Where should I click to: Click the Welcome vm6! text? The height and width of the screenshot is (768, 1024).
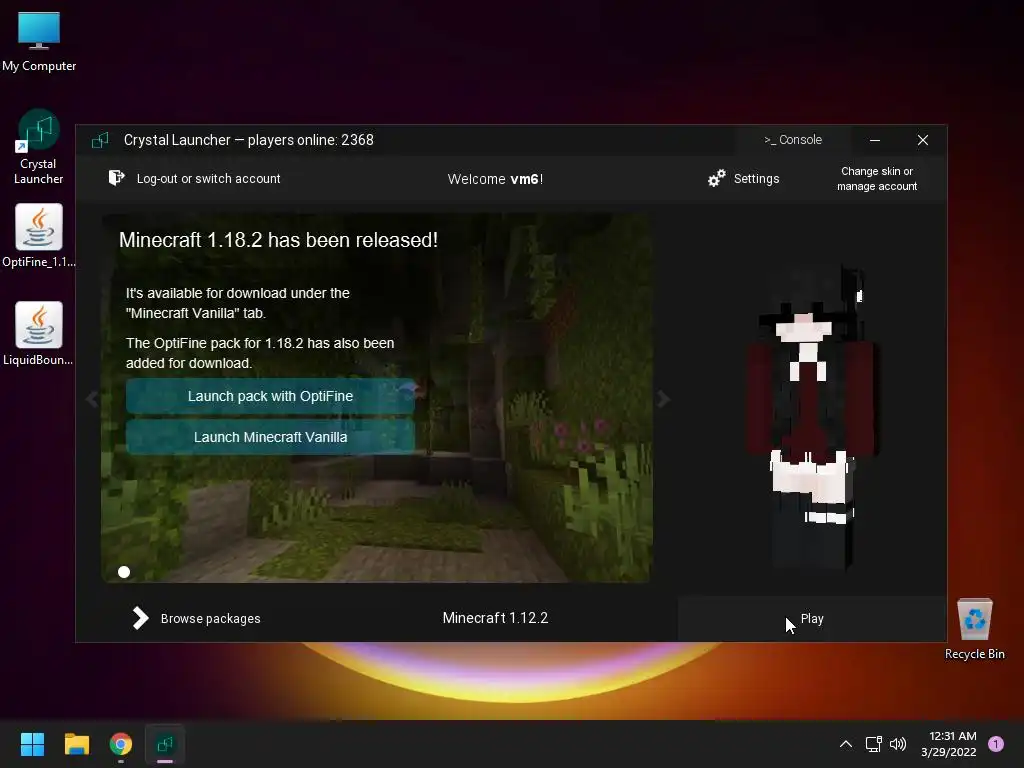495,179
